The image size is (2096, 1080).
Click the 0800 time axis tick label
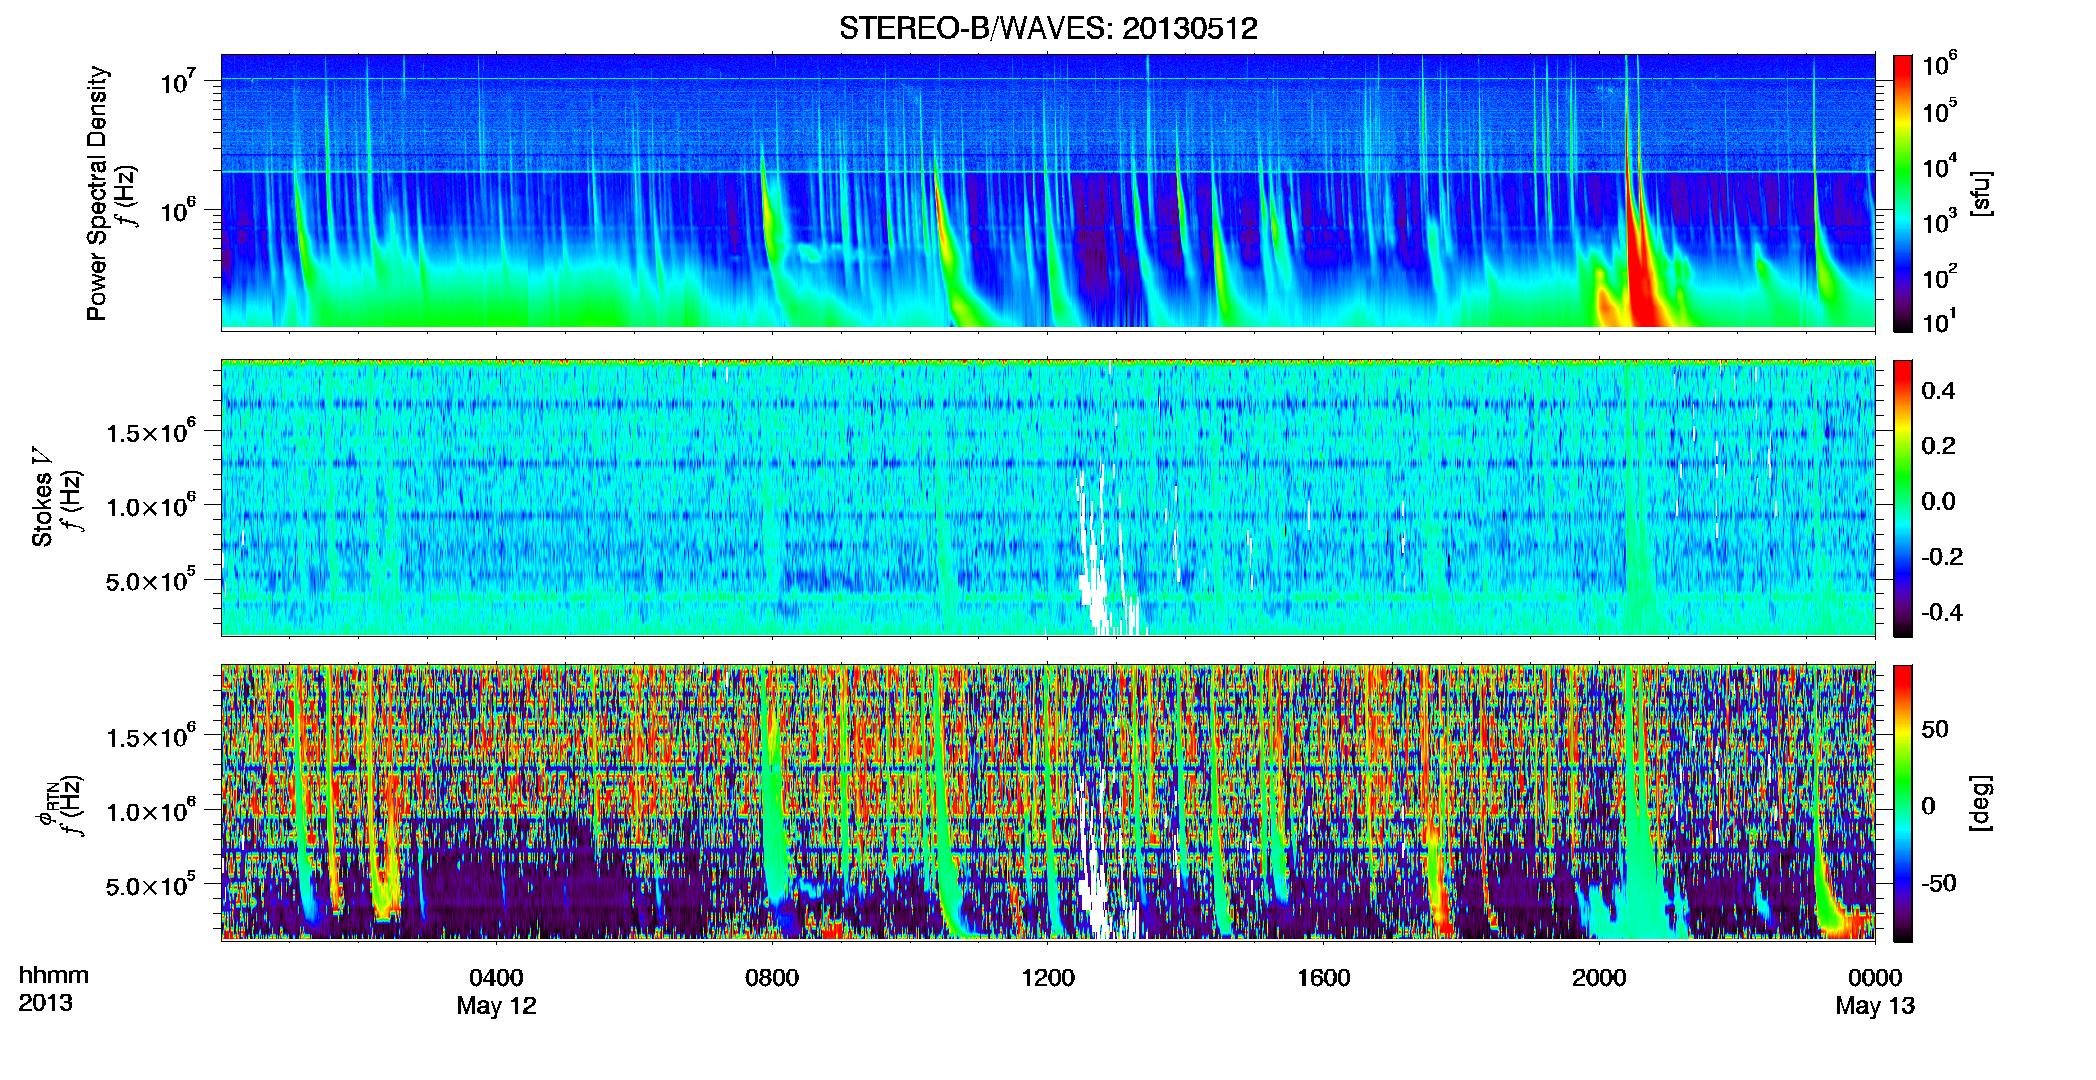coord(772,978)
